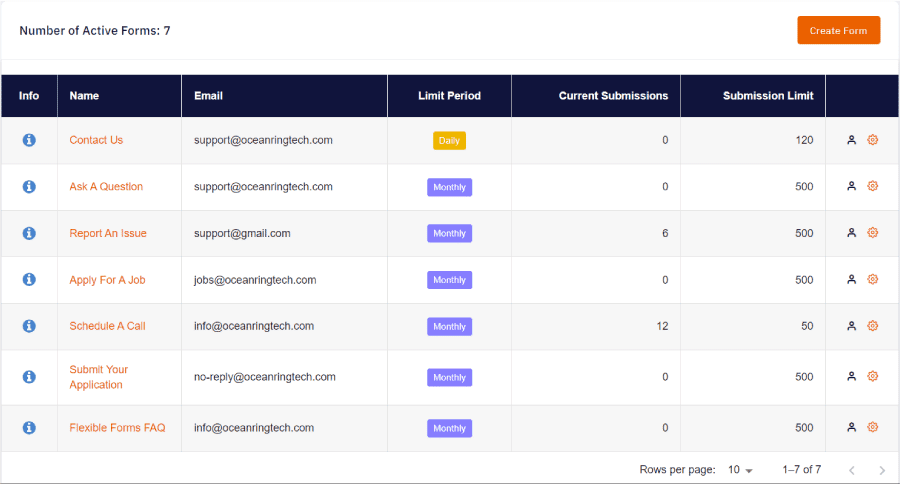
Task: Open info icon for Report An Issue row
Action: click(x=29, y=233)
